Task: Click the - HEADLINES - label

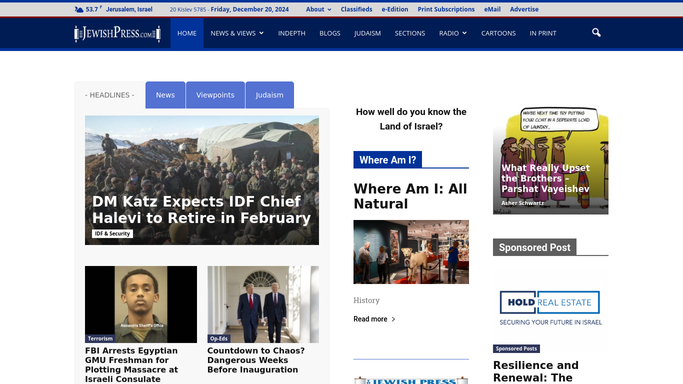Action: click(x=110, y=95)
